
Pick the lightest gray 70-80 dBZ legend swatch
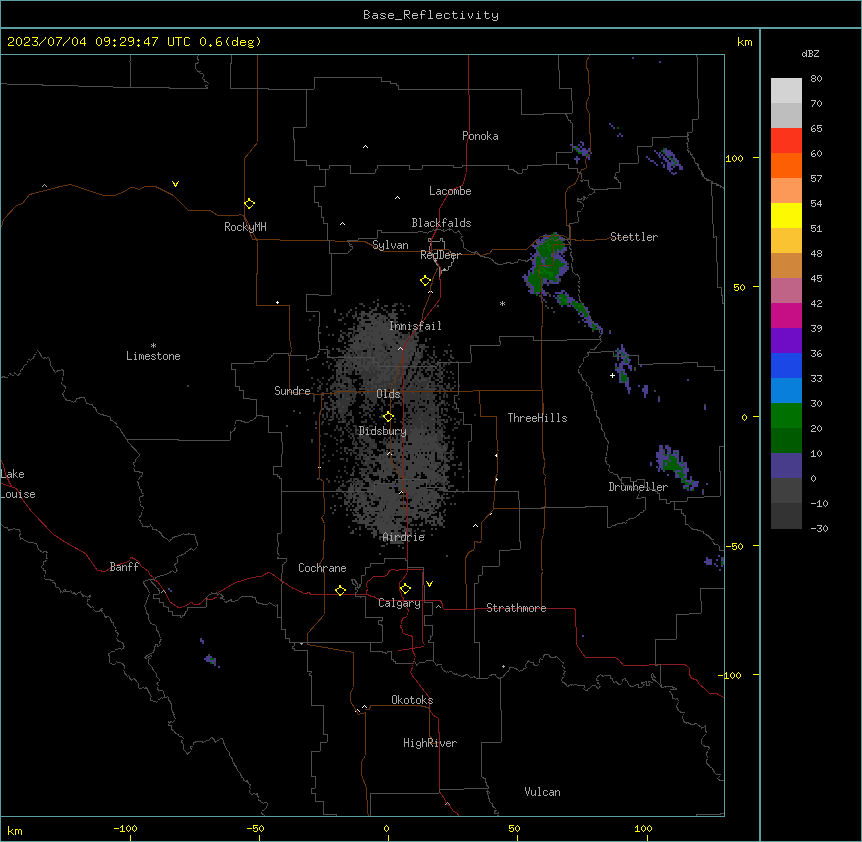click(x=786, y=90)
